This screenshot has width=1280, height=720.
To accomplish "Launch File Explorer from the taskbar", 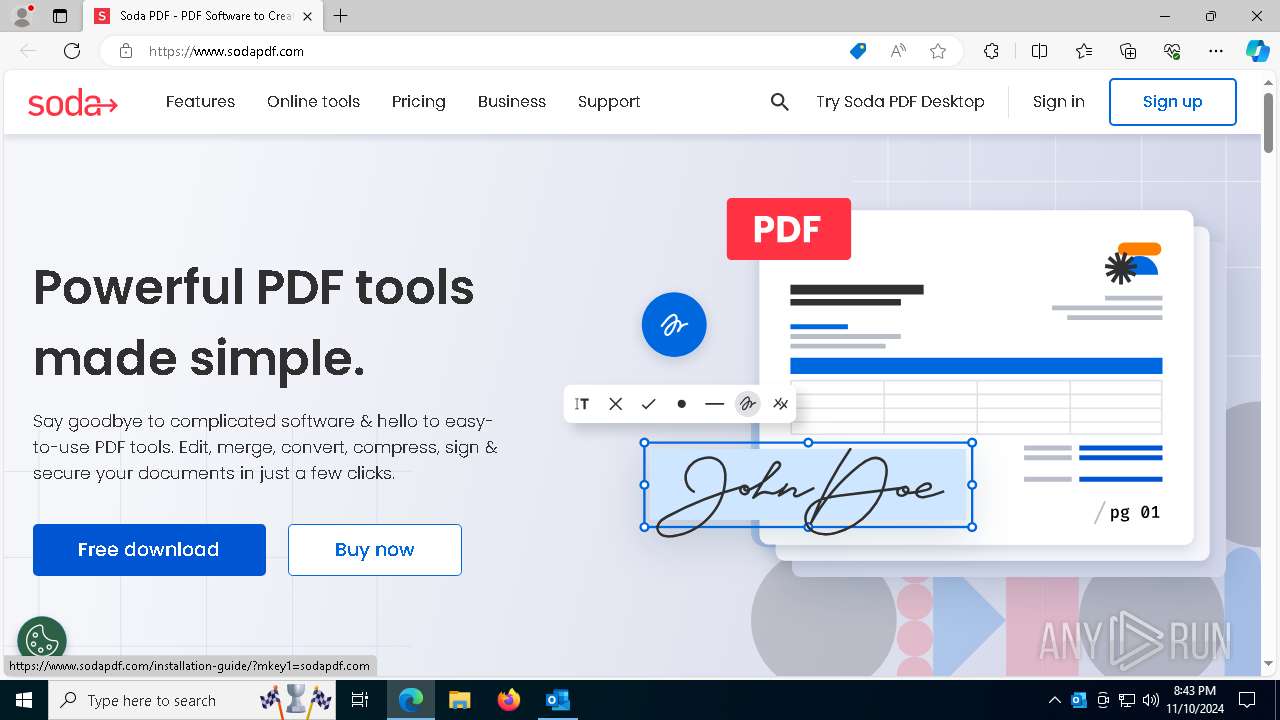I will coord(459,700).
